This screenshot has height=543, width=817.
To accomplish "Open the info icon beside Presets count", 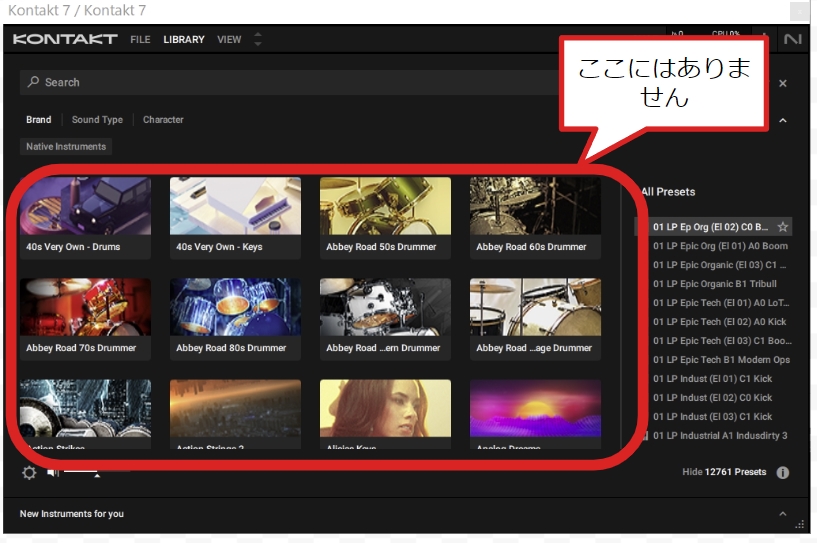I will point(783,472).
